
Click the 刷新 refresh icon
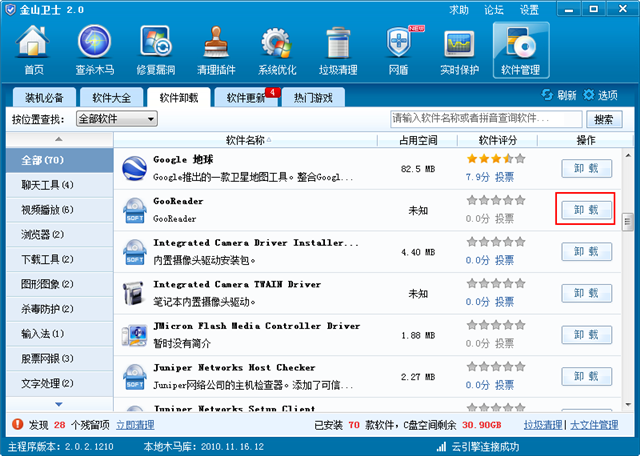point(547,95)
